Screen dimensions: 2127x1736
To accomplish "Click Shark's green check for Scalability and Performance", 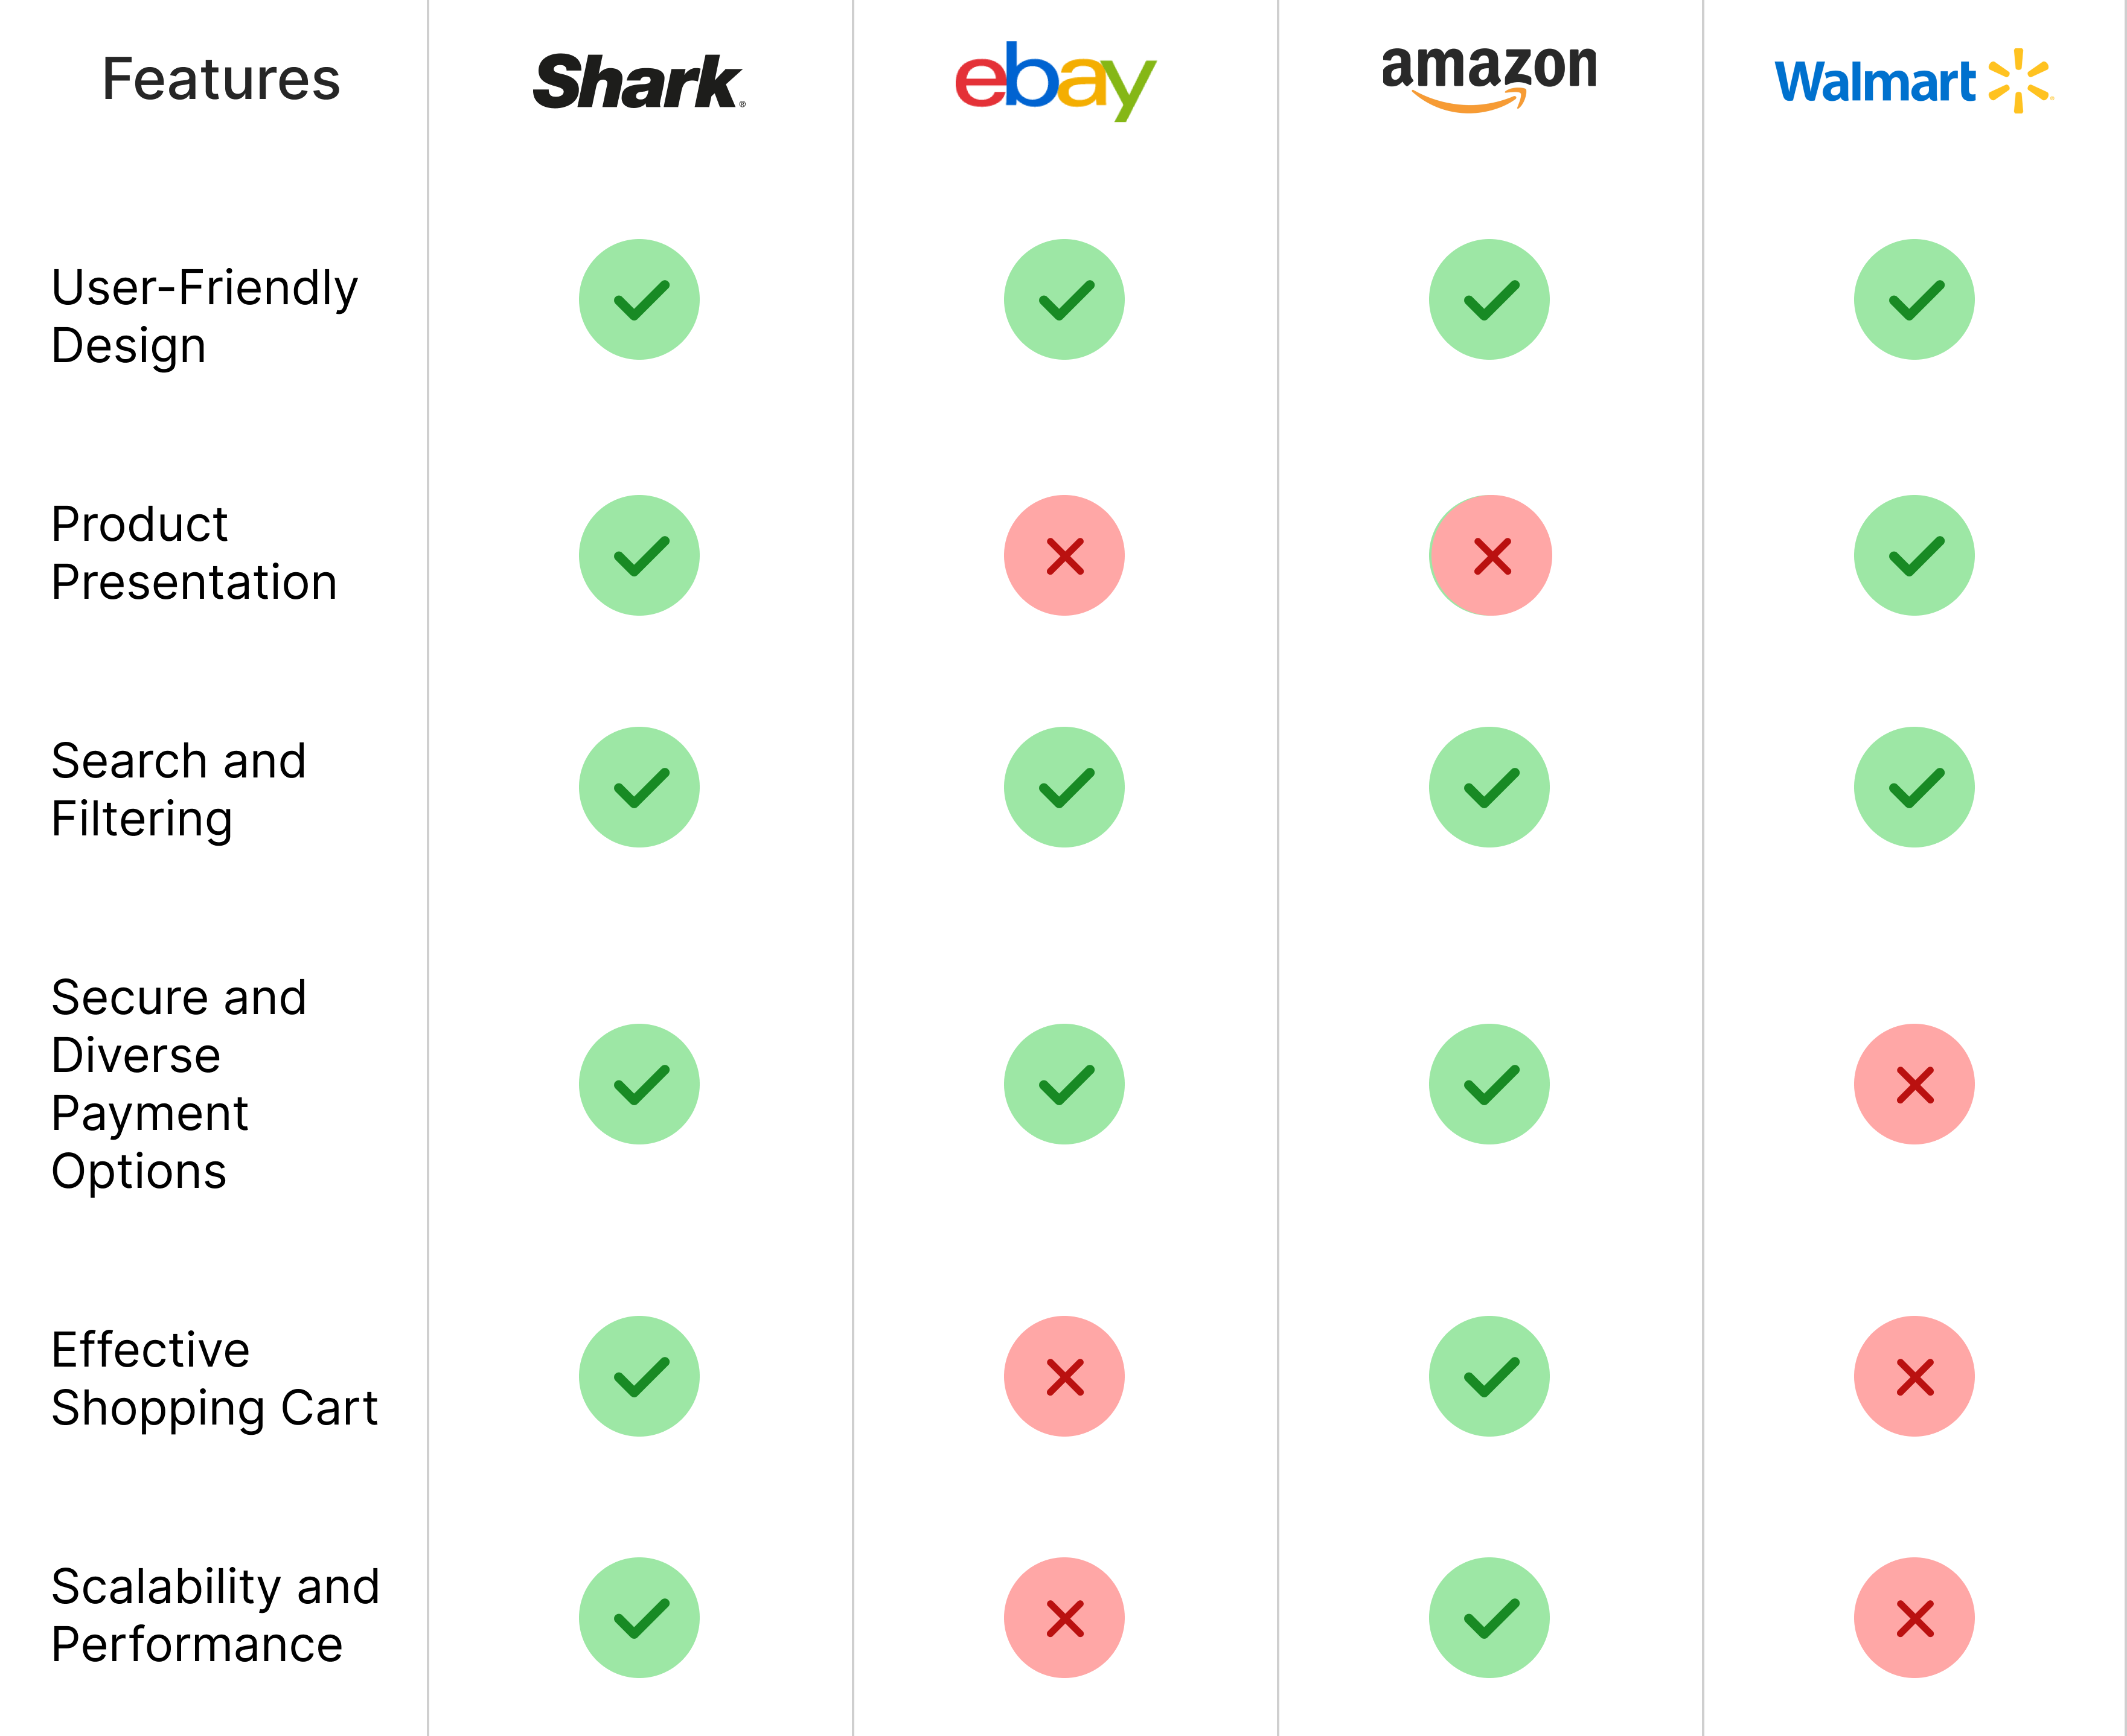I will pyautogui.click(x=639, y=1617).
